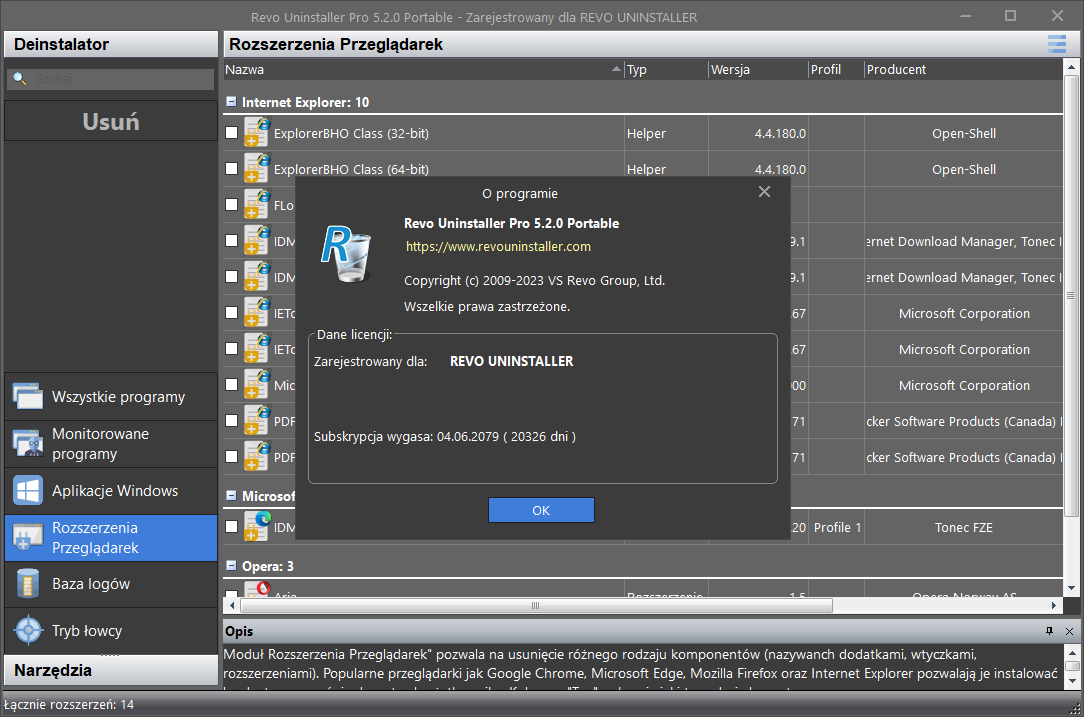Screen dimensions: 1084x717
Task: Toggle checkbox of first IDM Internet Explorer row
Action: click(232, 240)
